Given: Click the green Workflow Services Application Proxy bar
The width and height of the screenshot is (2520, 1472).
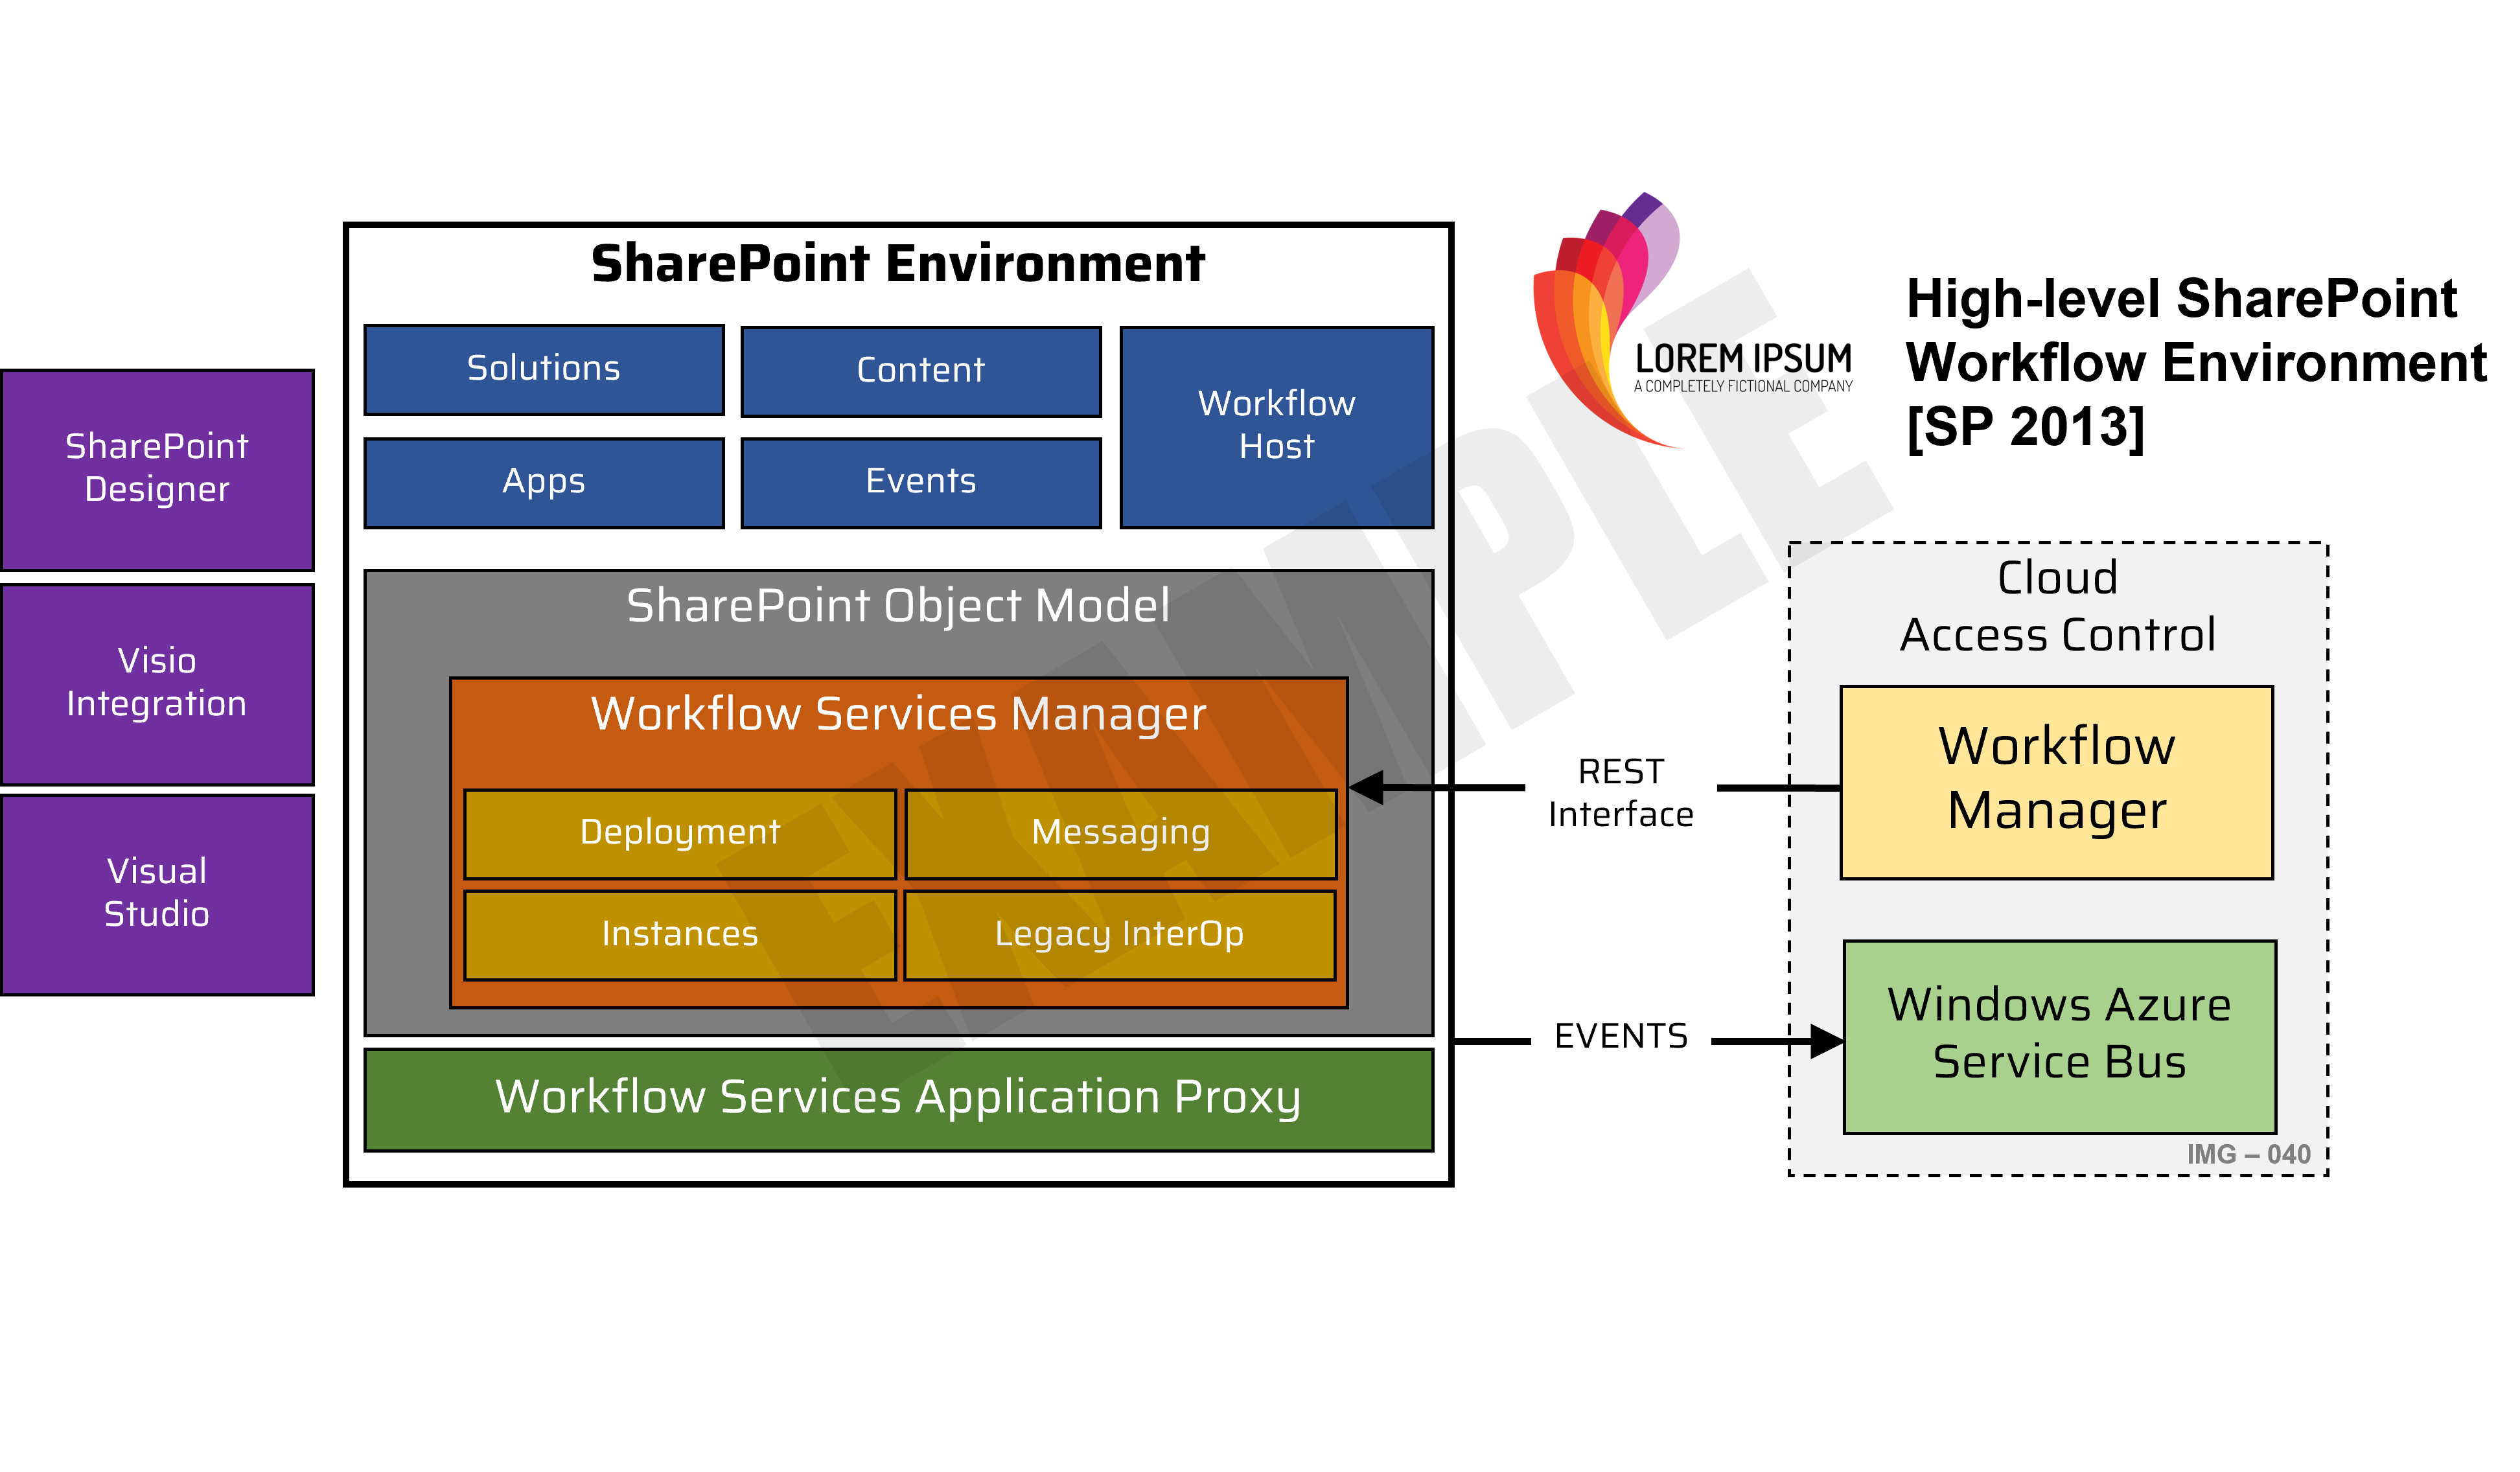Looking at the screenshot, I should [x=897, y=1098].
